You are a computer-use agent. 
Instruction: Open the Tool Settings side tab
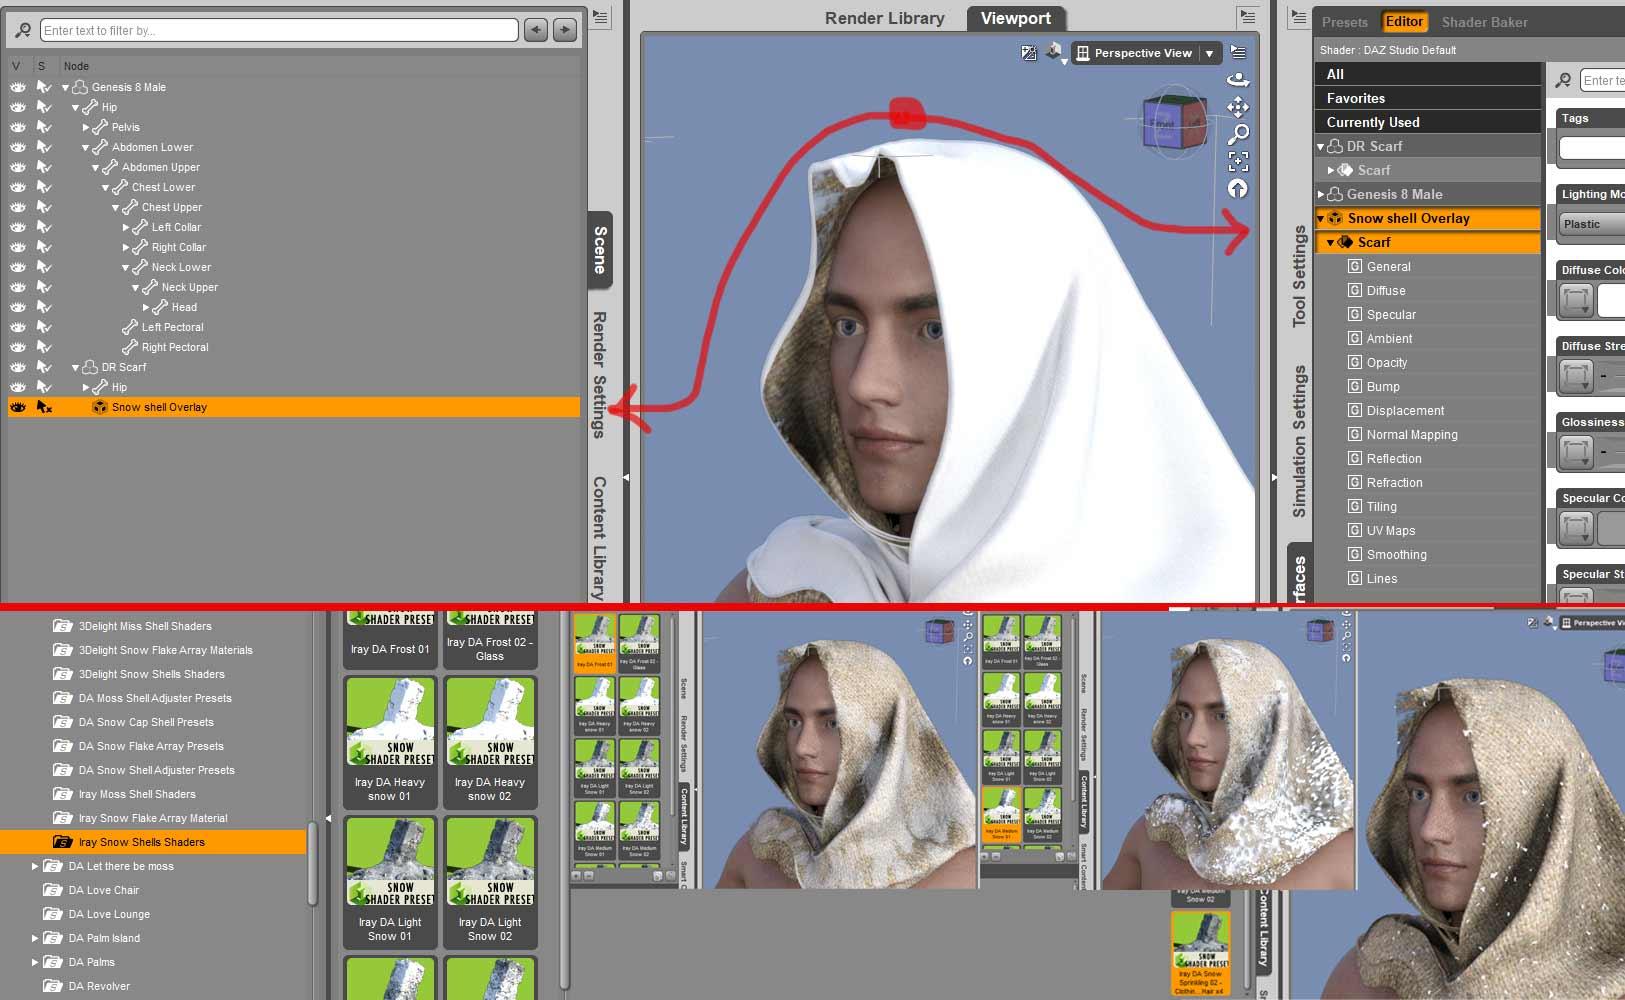click(x=1299, y=276)
